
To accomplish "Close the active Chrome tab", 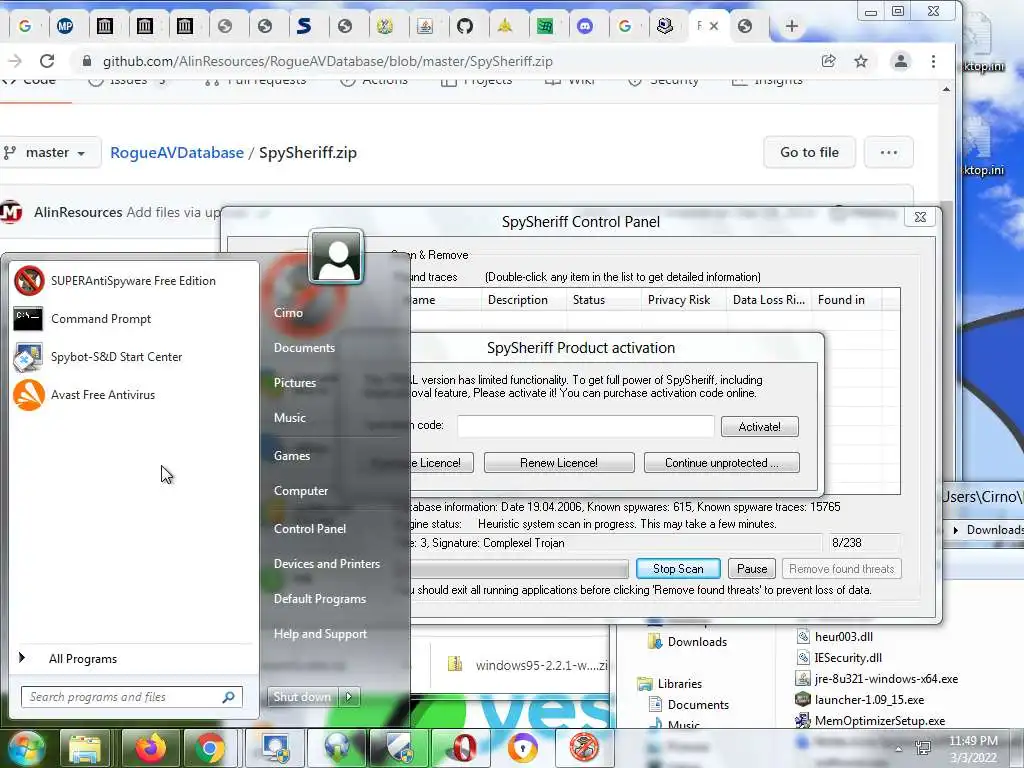I will point(714,26).
